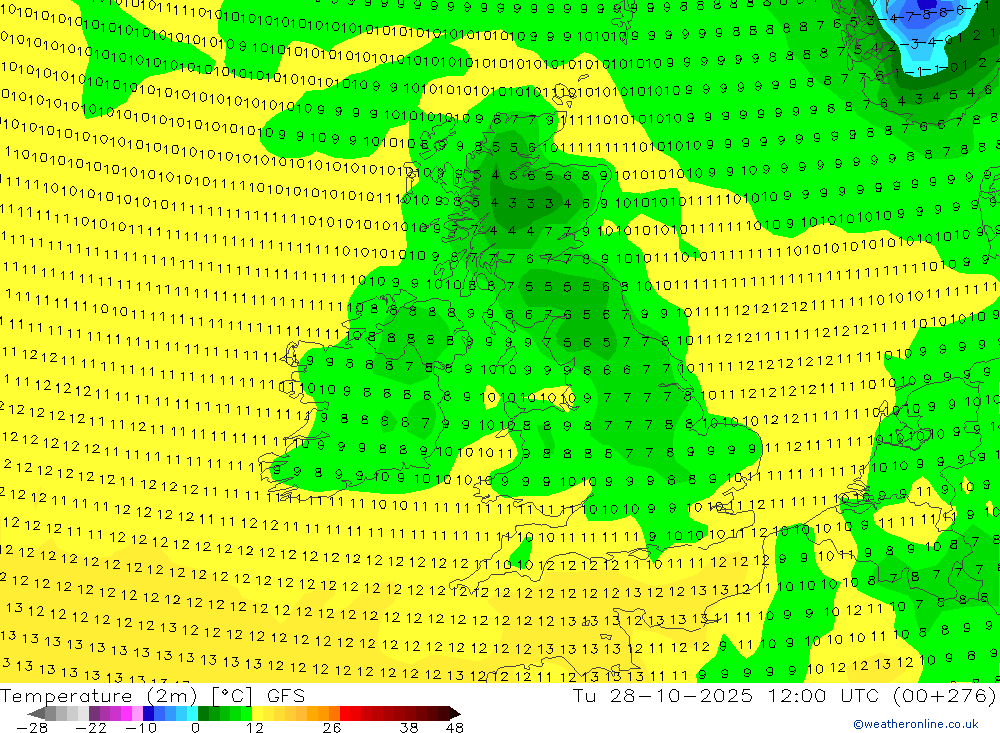1000x733 pixels.
Task: Click the 0 legend label
Action: (196, 728)
